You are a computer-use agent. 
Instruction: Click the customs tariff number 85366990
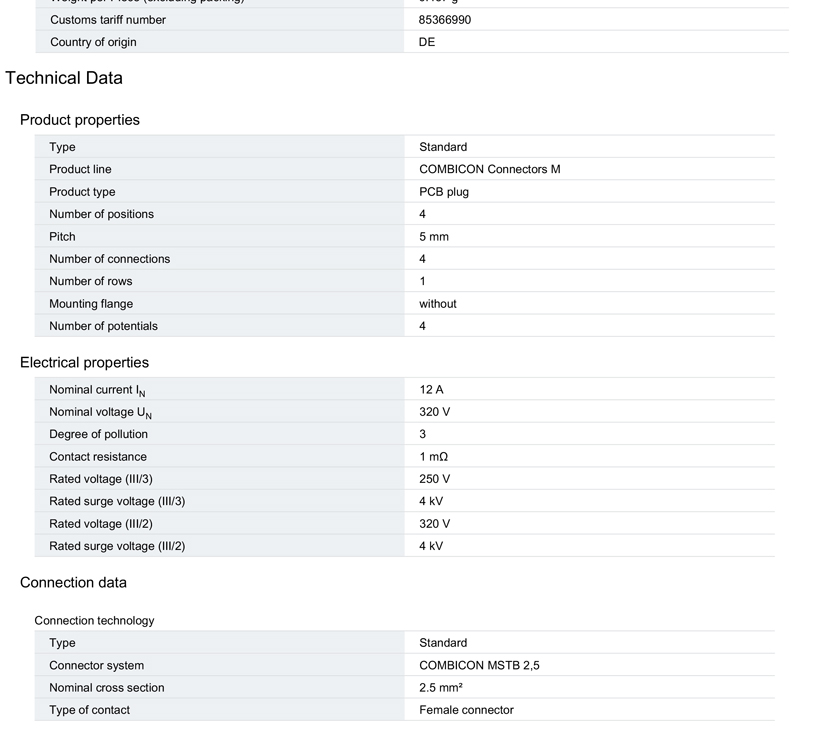click(444, 20)
